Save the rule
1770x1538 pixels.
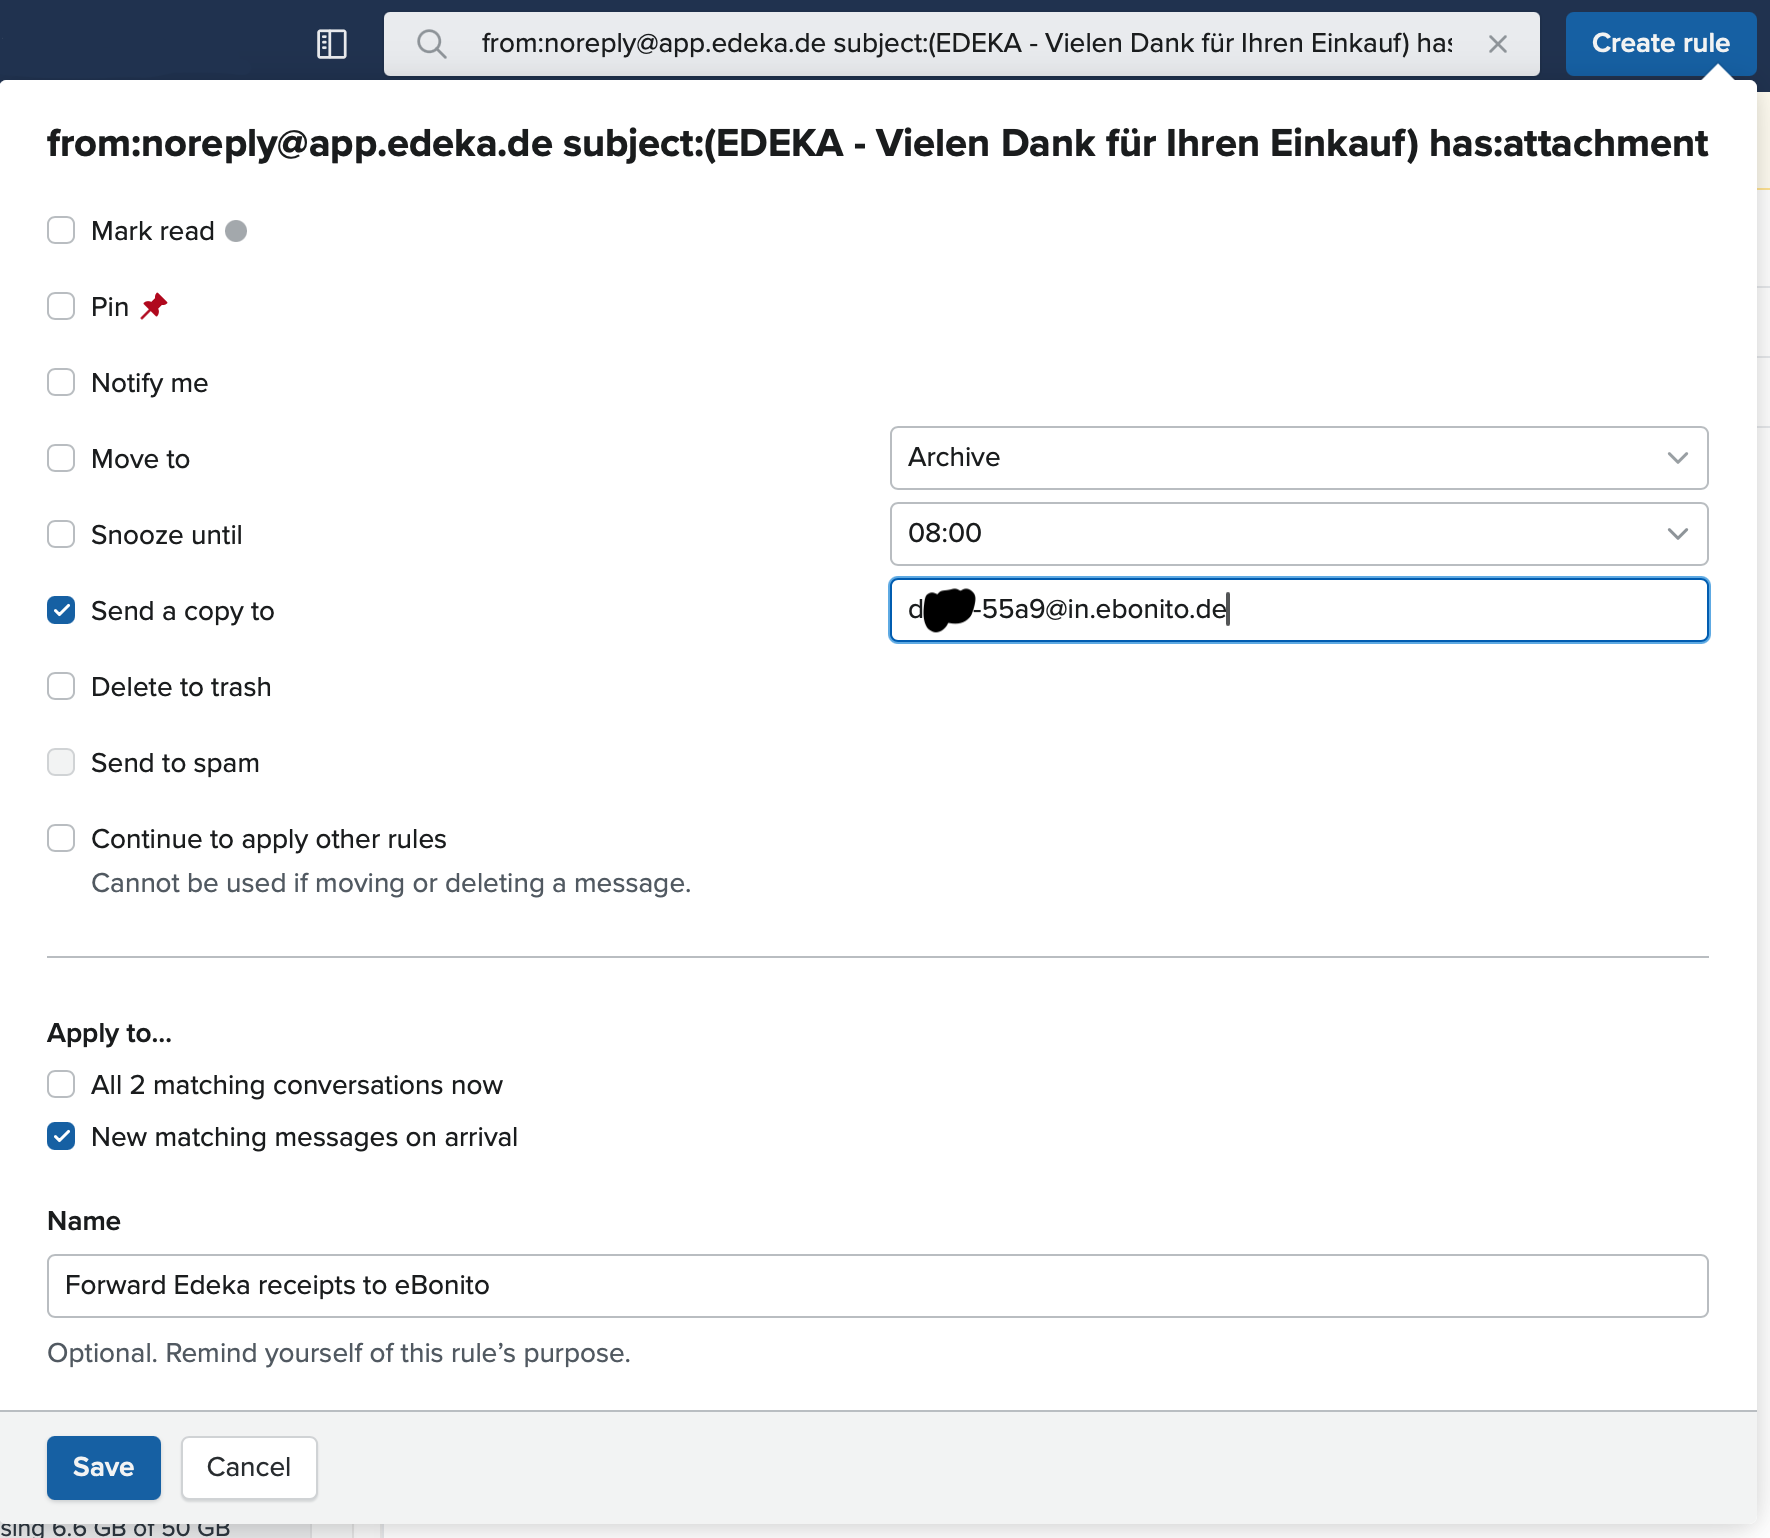tap(103, 1467)
